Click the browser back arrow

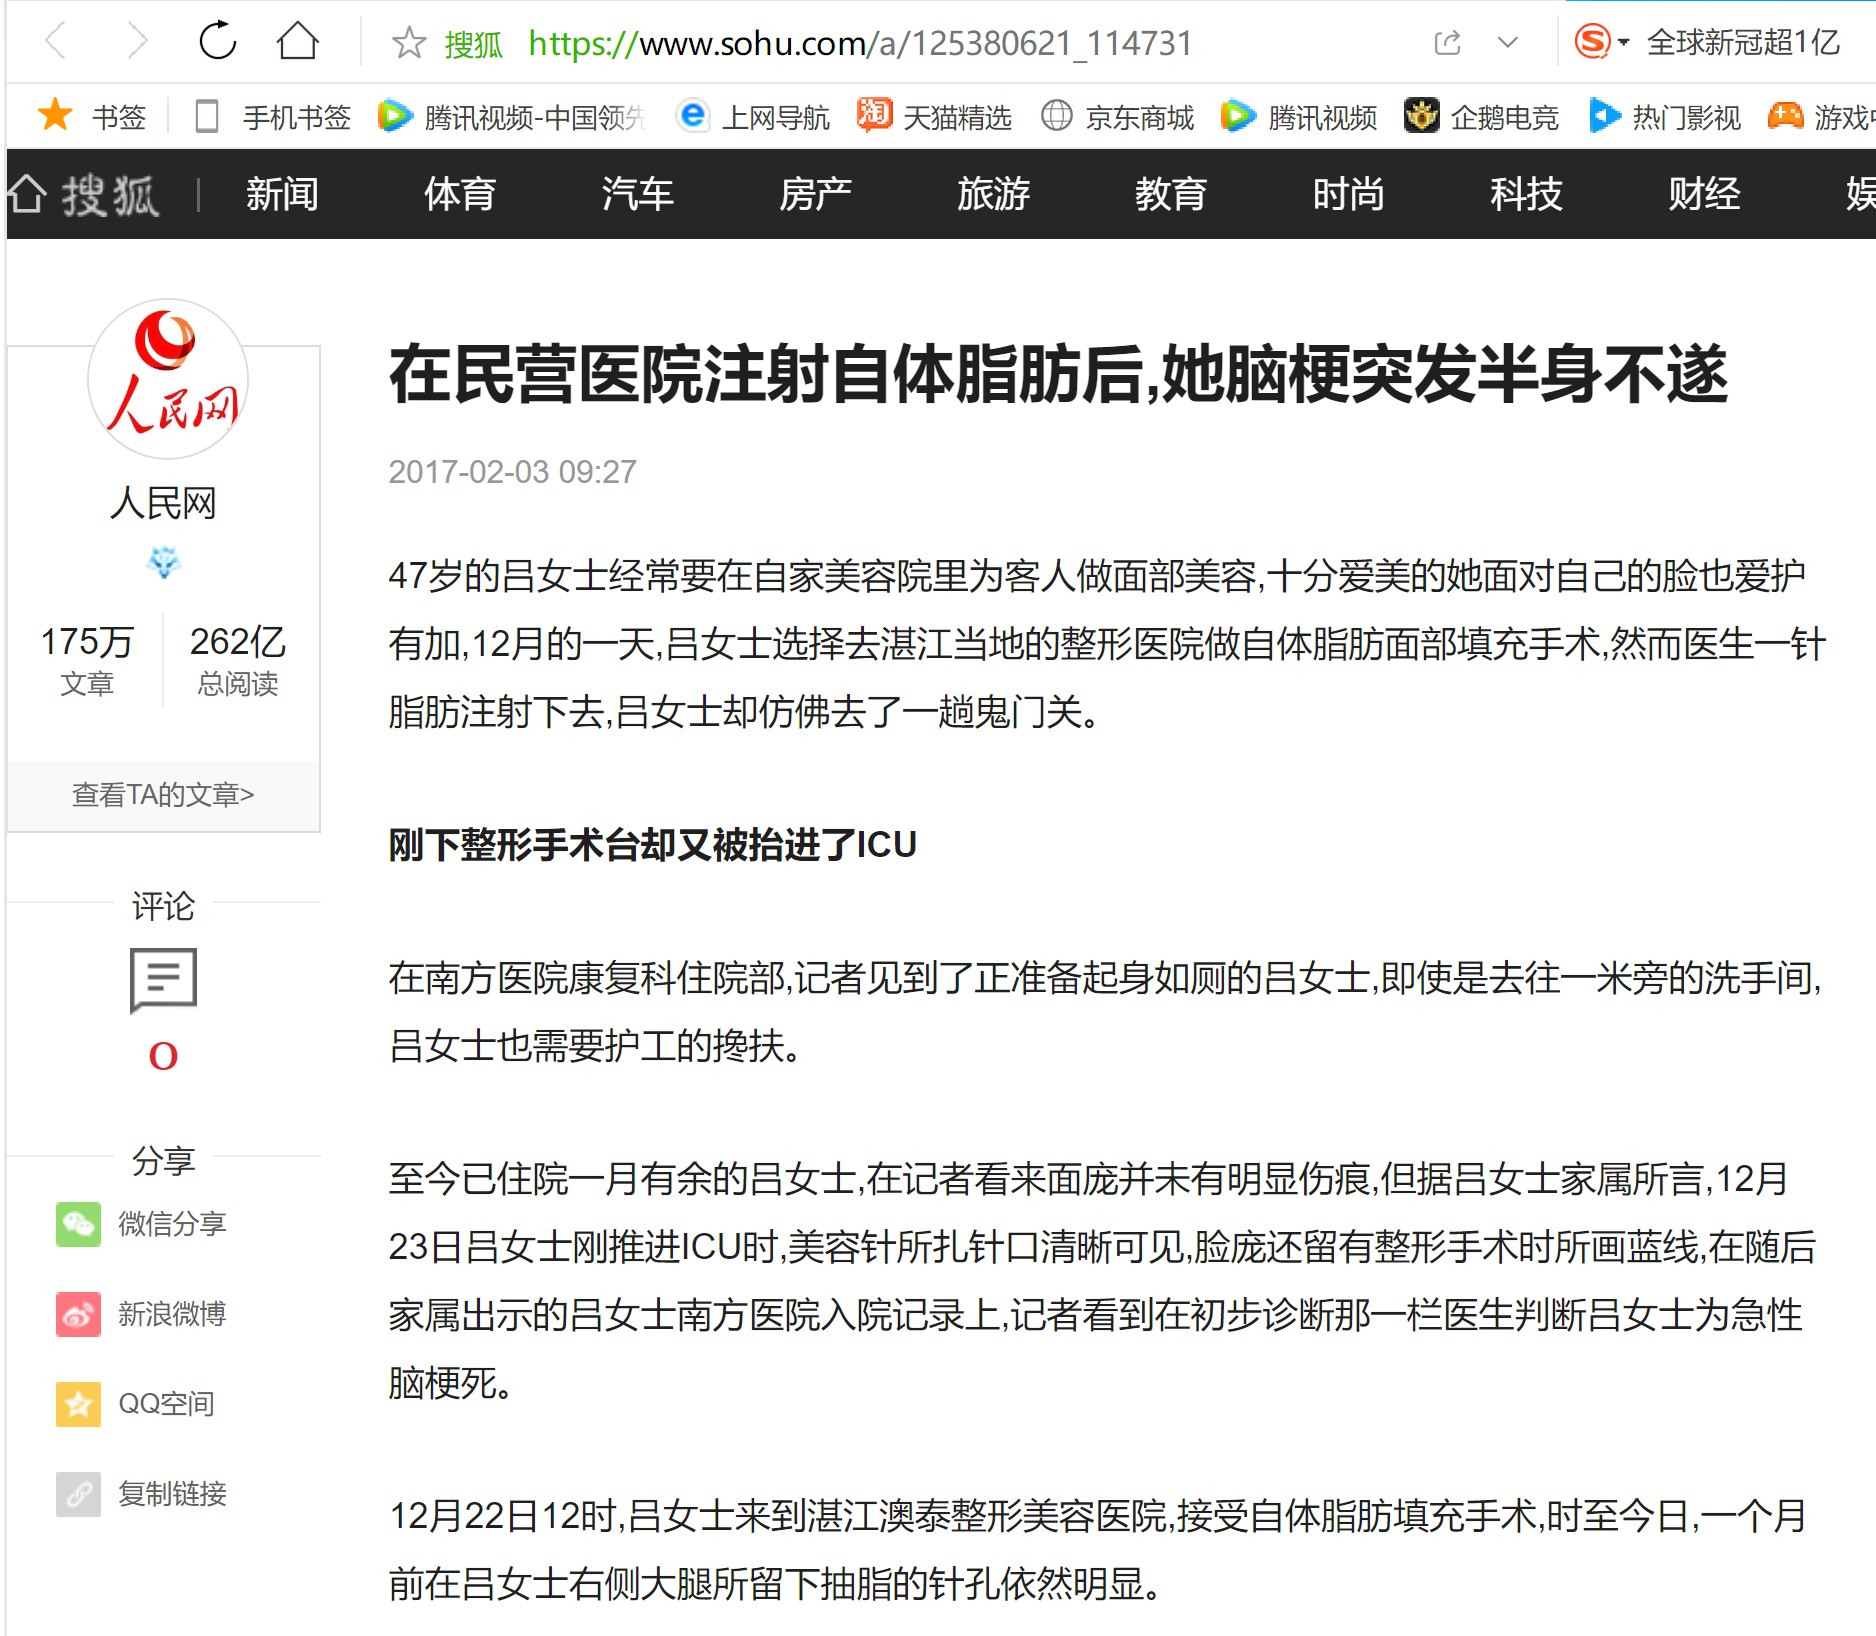tap(55, 42)
